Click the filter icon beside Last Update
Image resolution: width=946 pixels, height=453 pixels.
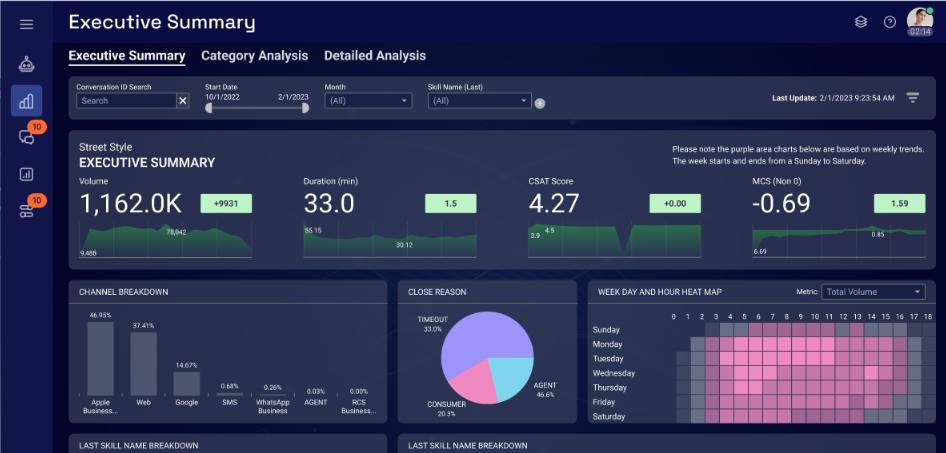tap(912, 98)
